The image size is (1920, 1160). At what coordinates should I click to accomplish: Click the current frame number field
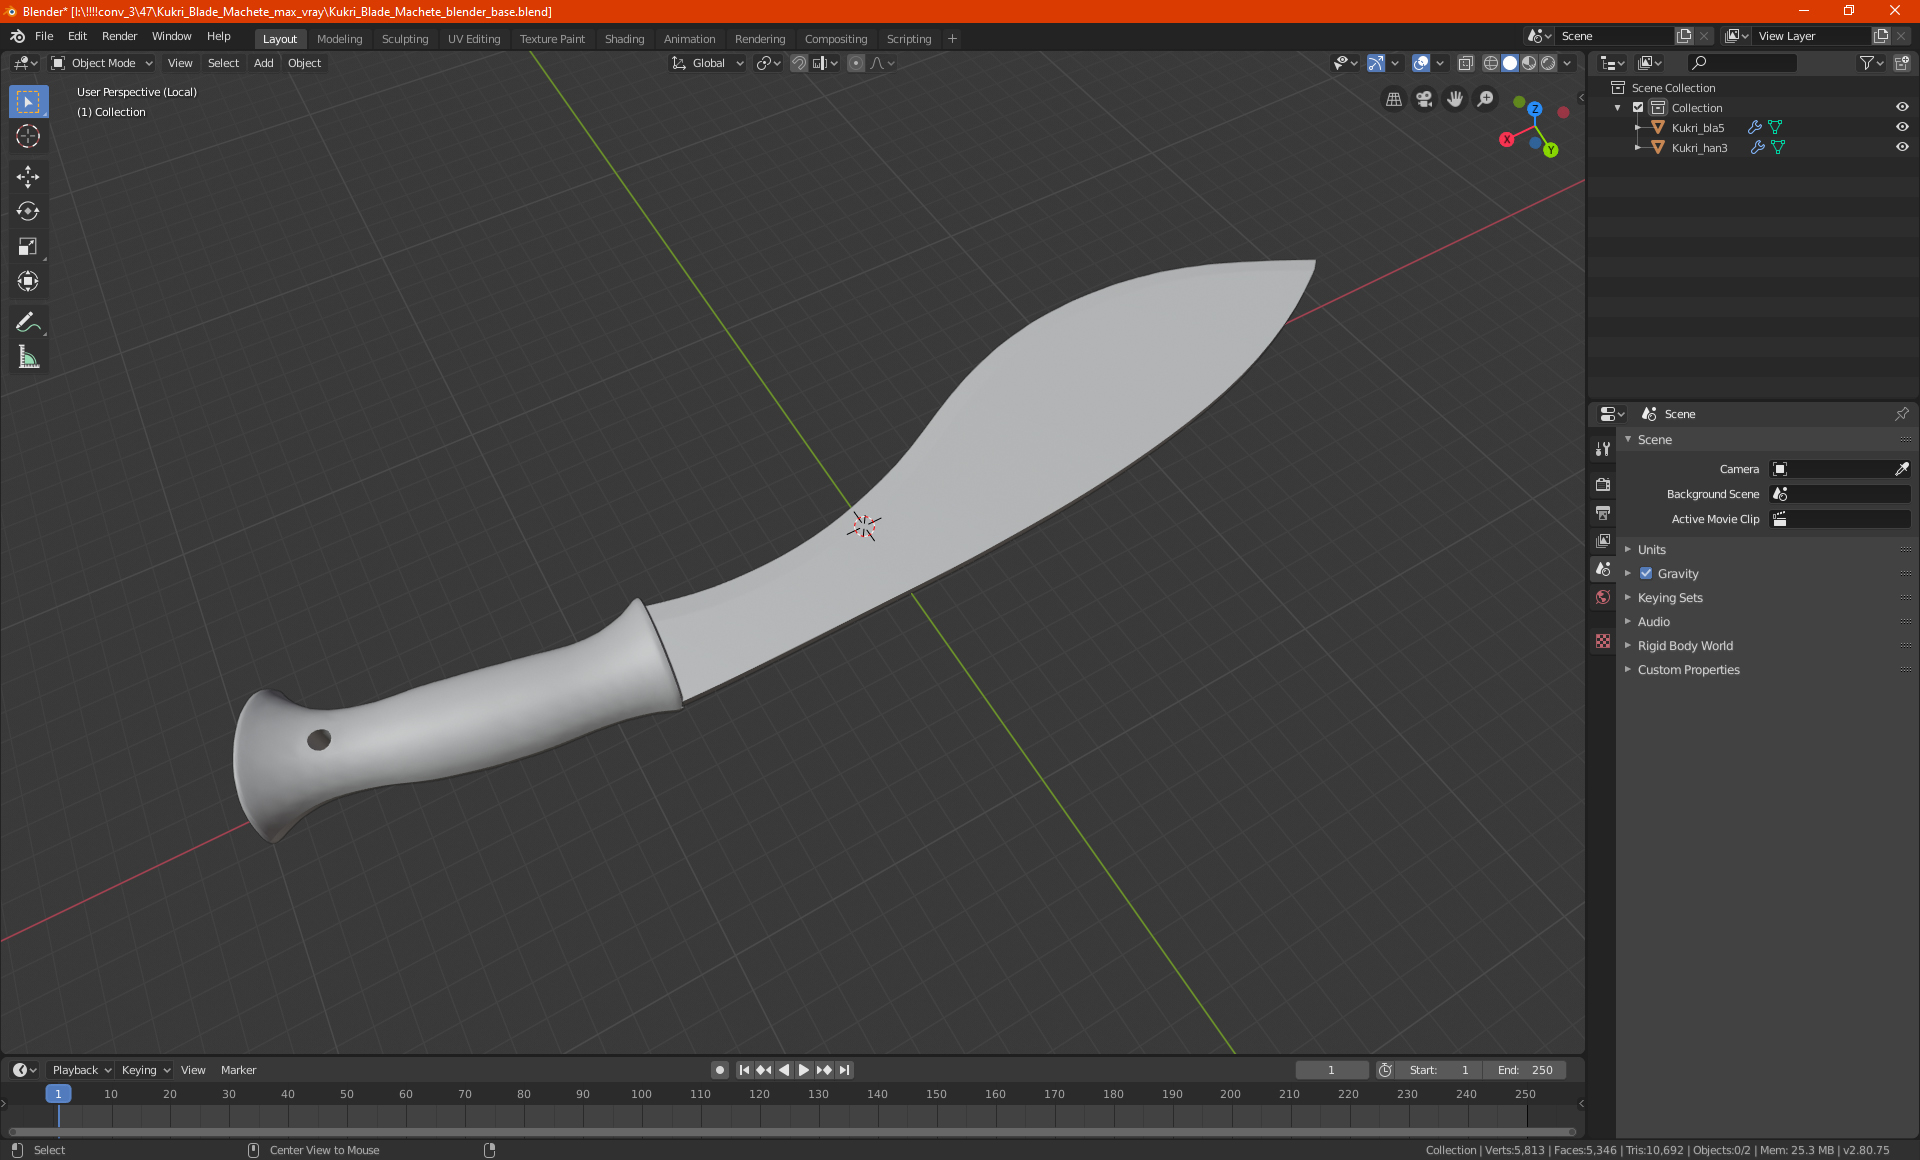(1331, 1070)
